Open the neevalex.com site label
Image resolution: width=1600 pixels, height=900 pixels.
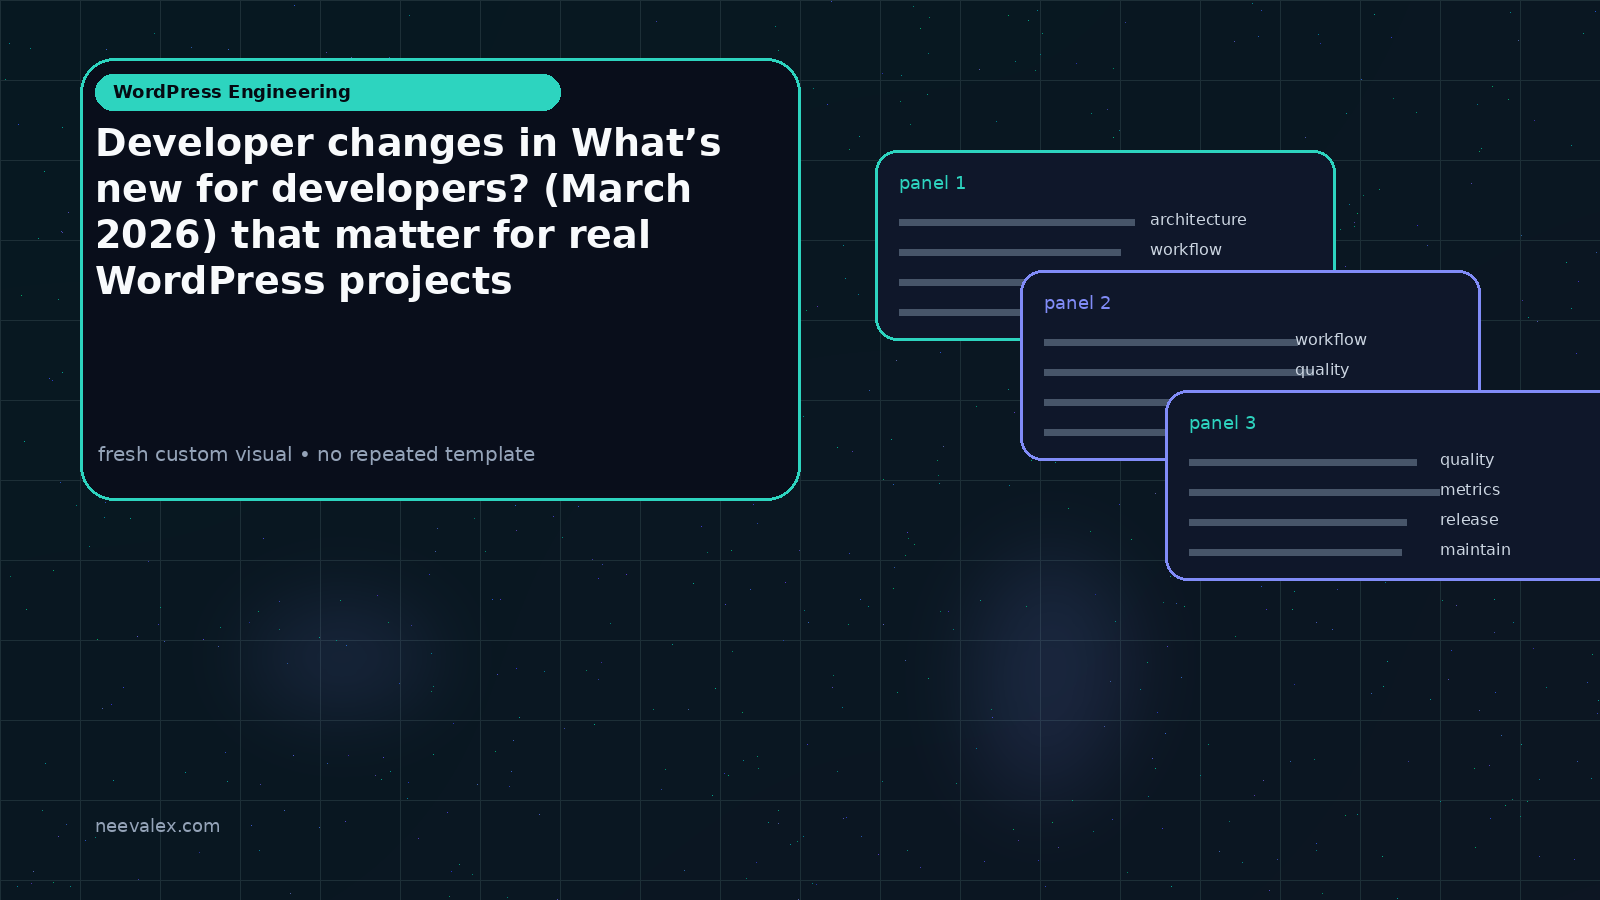(x=157, y=826)
